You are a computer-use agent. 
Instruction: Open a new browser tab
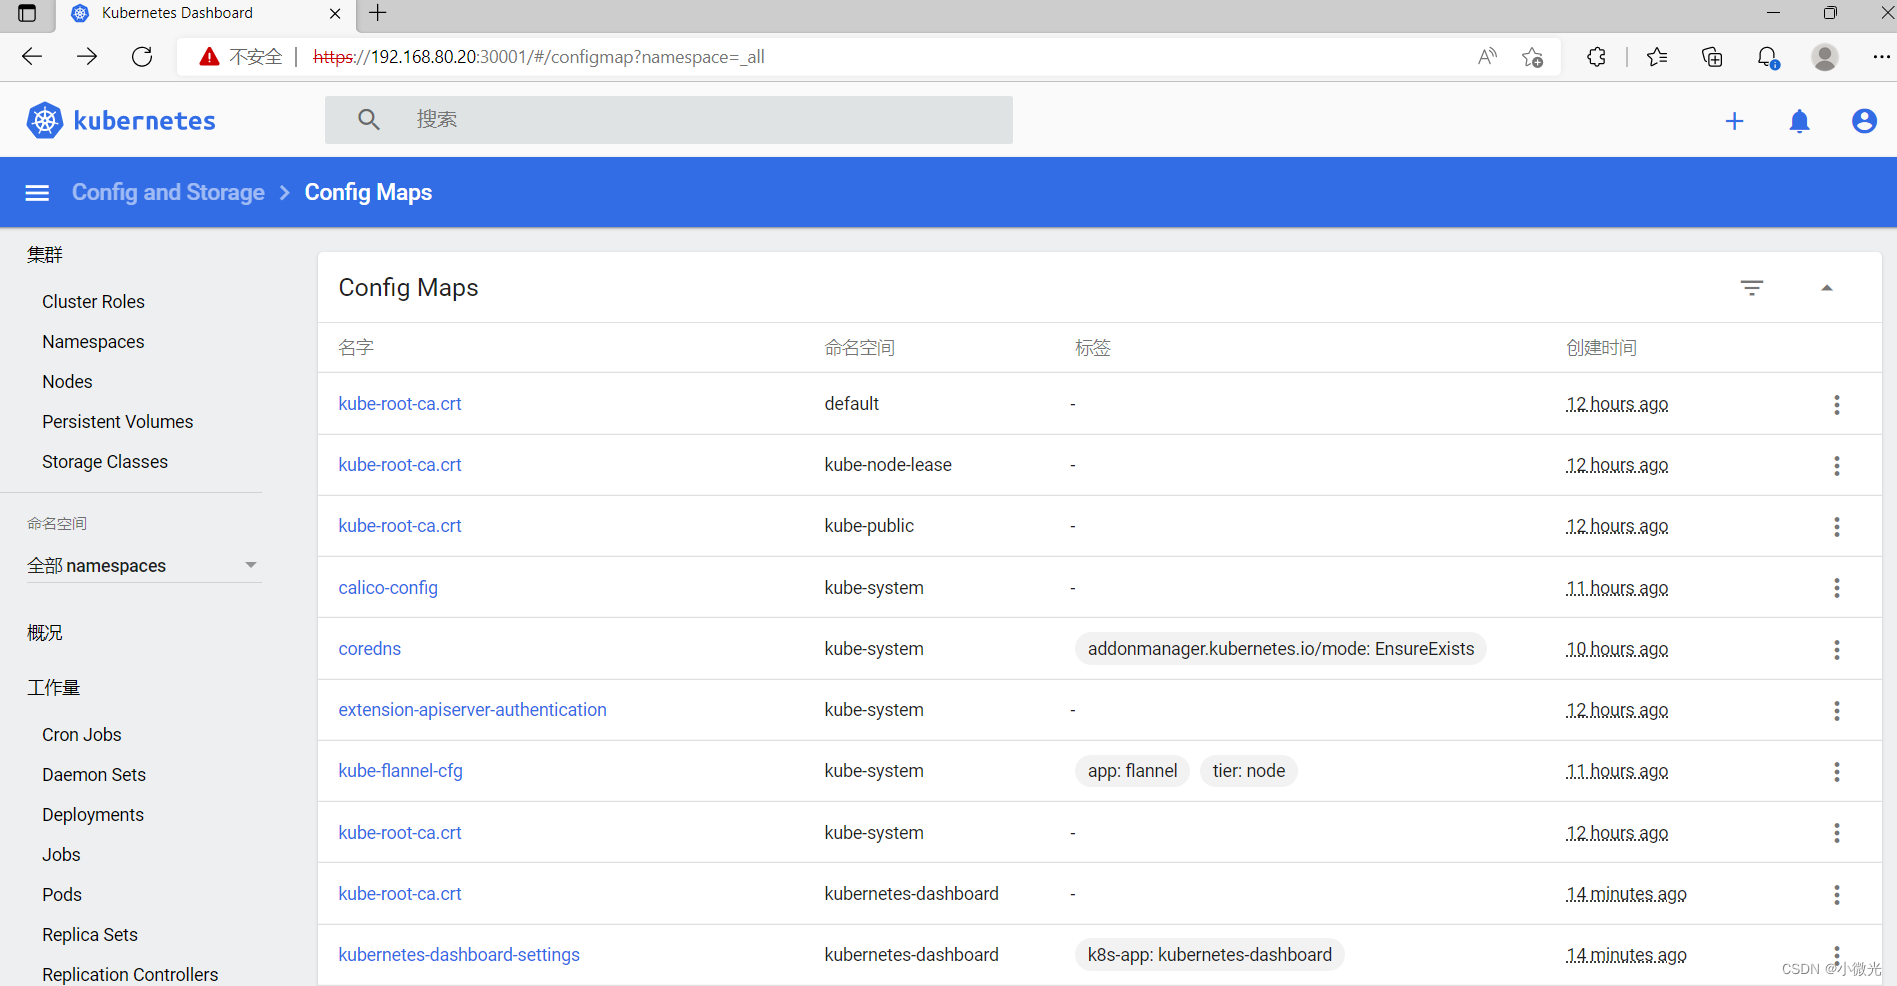coord(378,13)
